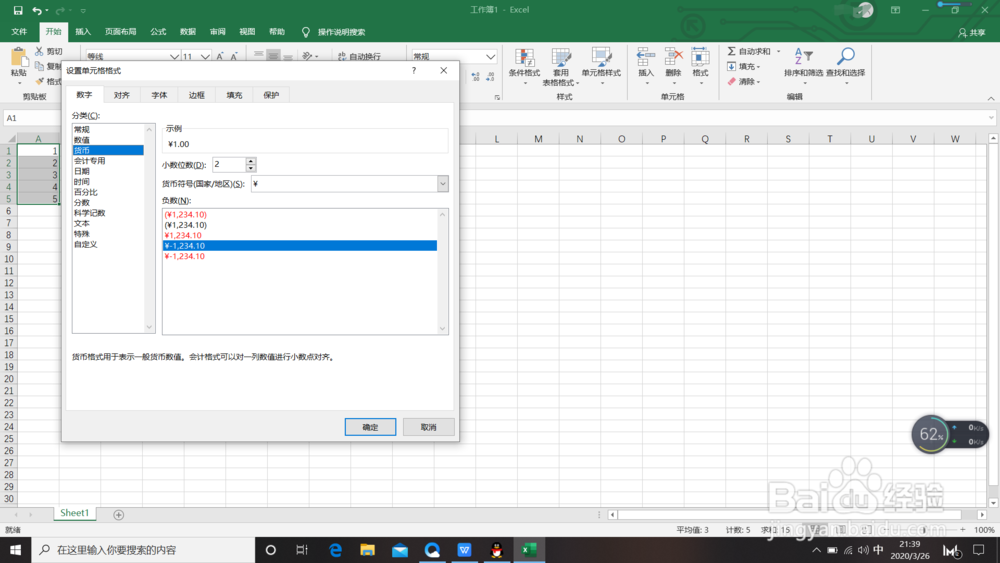
Task: Click the increase font size icon
Action: point(220,56)
